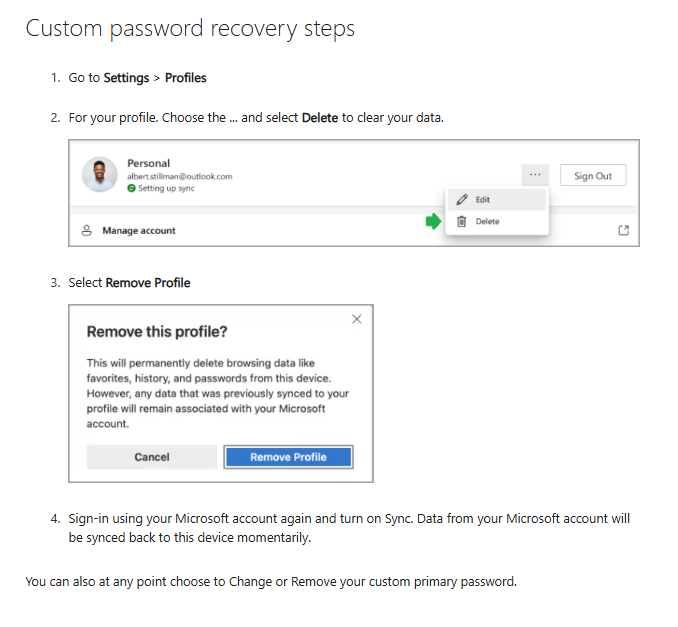The image size is (678, 627).
Task: Click the Manage account label
Action: [139, 231]
